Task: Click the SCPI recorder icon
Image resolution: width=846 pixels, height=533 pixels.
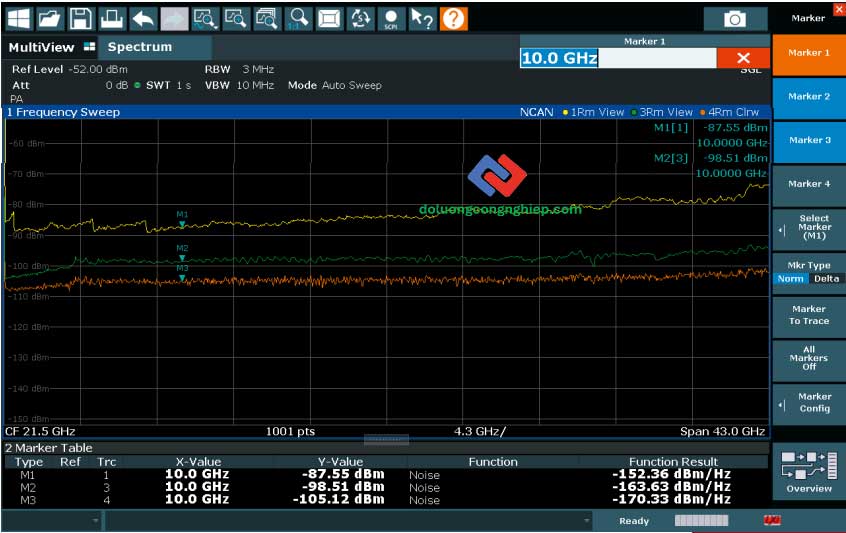Action: pos(391,19)
